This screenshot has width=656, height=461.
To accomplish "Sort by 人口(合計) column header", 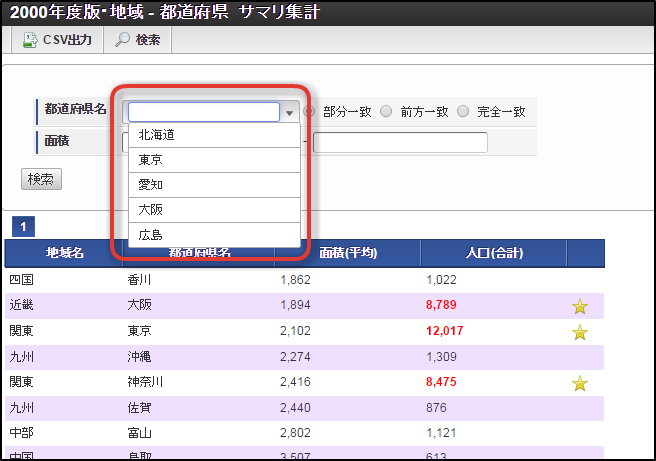I will pyautogui.click(x=494, y=253).
